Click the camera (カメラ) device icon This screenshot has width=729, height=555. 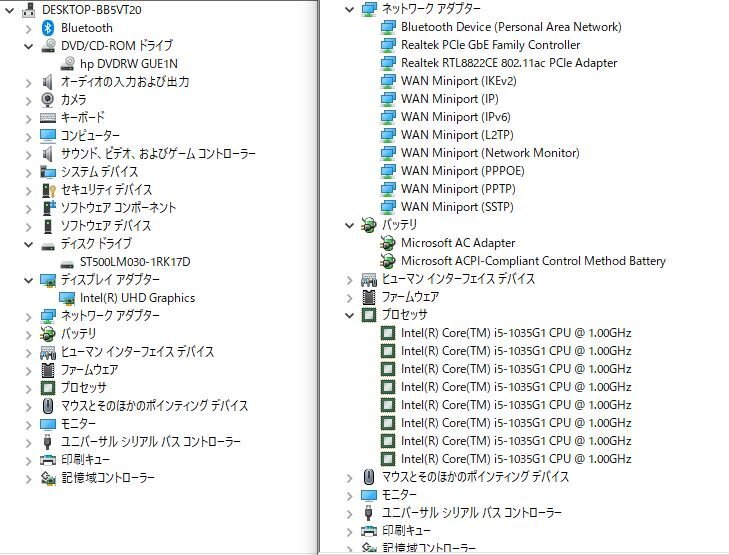click(x=47, y=99)
